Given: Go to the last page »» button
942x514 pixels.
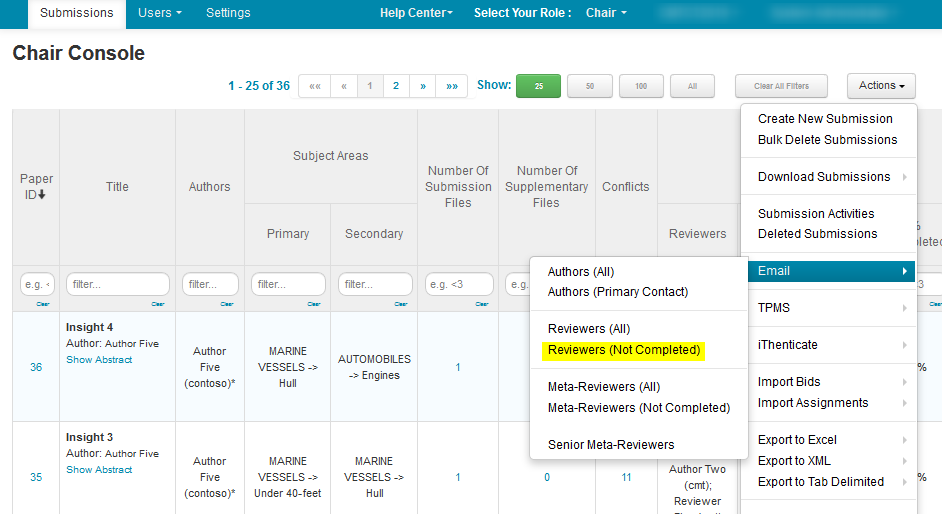Looking at the screenshot, I should click(x=452, y=86).
